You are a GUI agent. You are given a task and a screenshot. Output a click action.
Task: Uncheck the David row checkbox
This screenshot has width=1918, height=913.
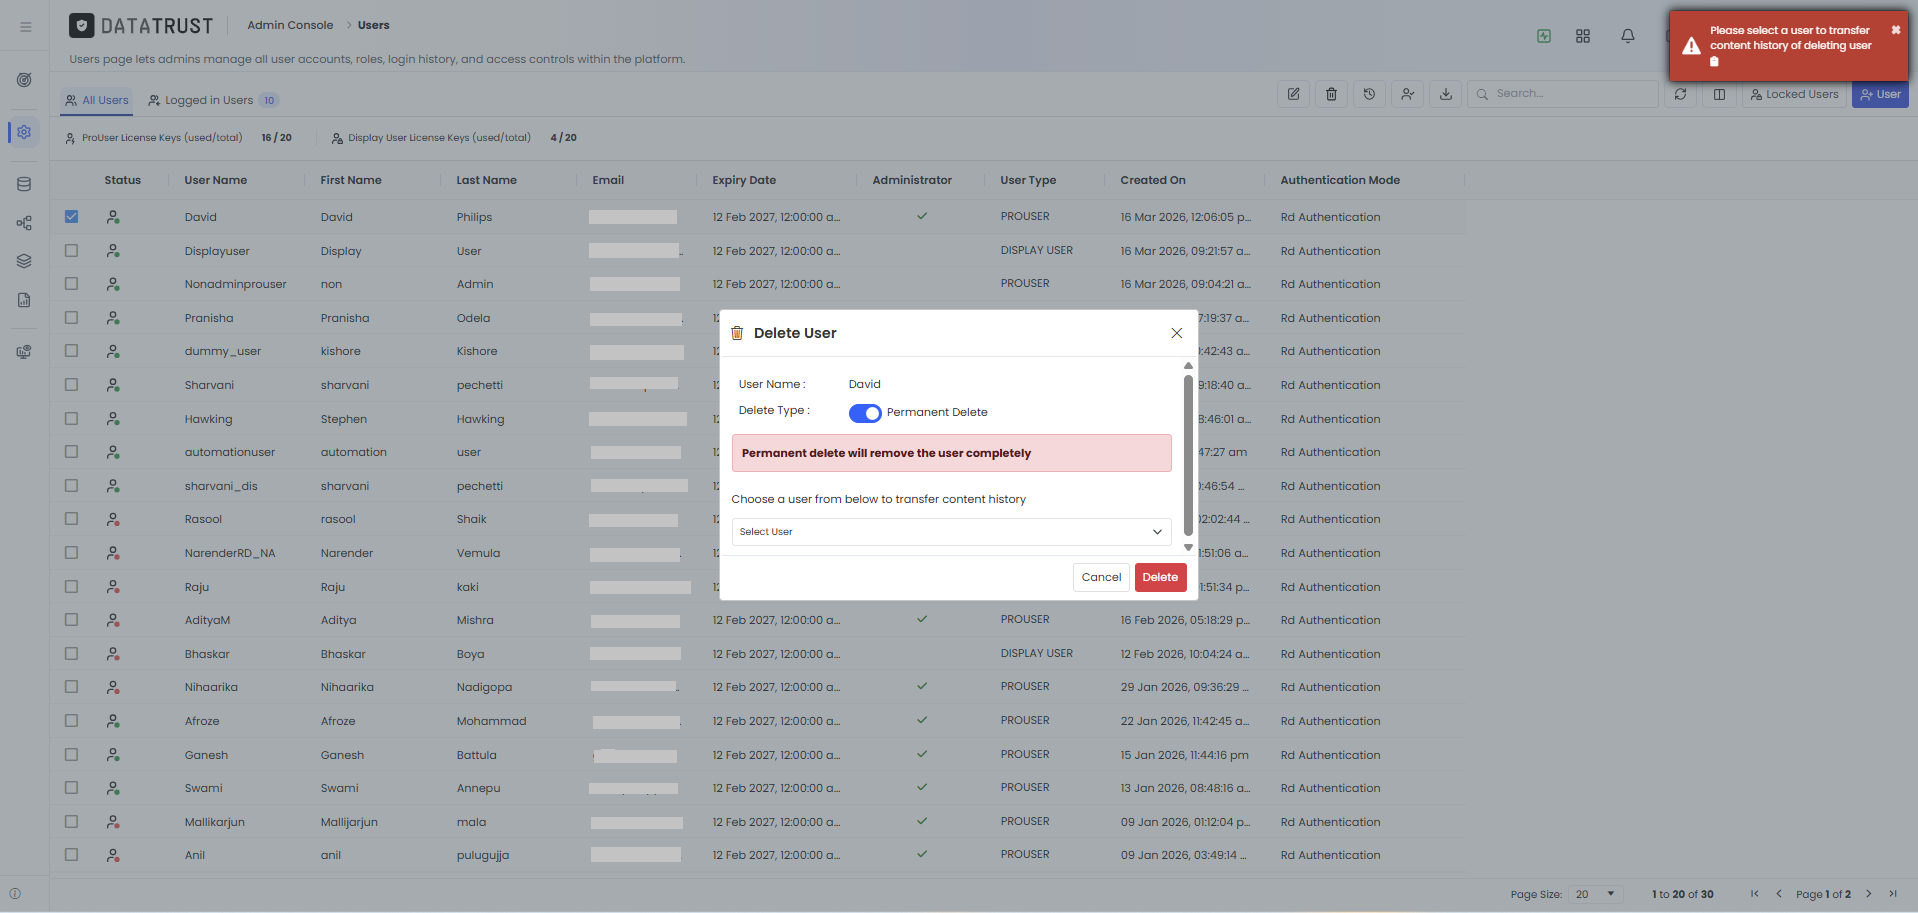(x=71, y=216)
